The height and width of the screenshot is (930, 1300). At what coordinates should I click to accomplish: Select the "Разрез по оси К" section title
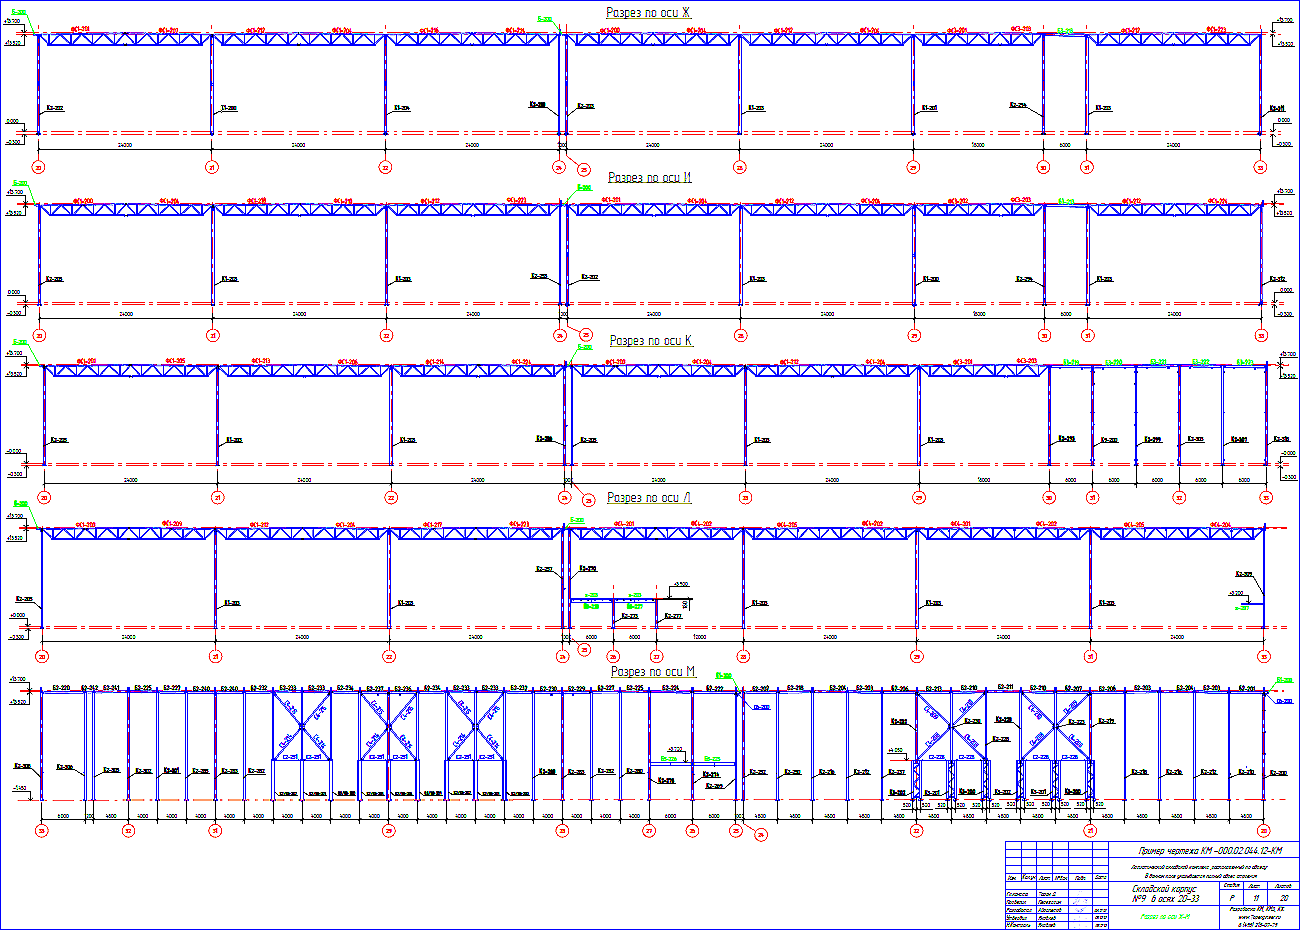(x=651, y=341)
